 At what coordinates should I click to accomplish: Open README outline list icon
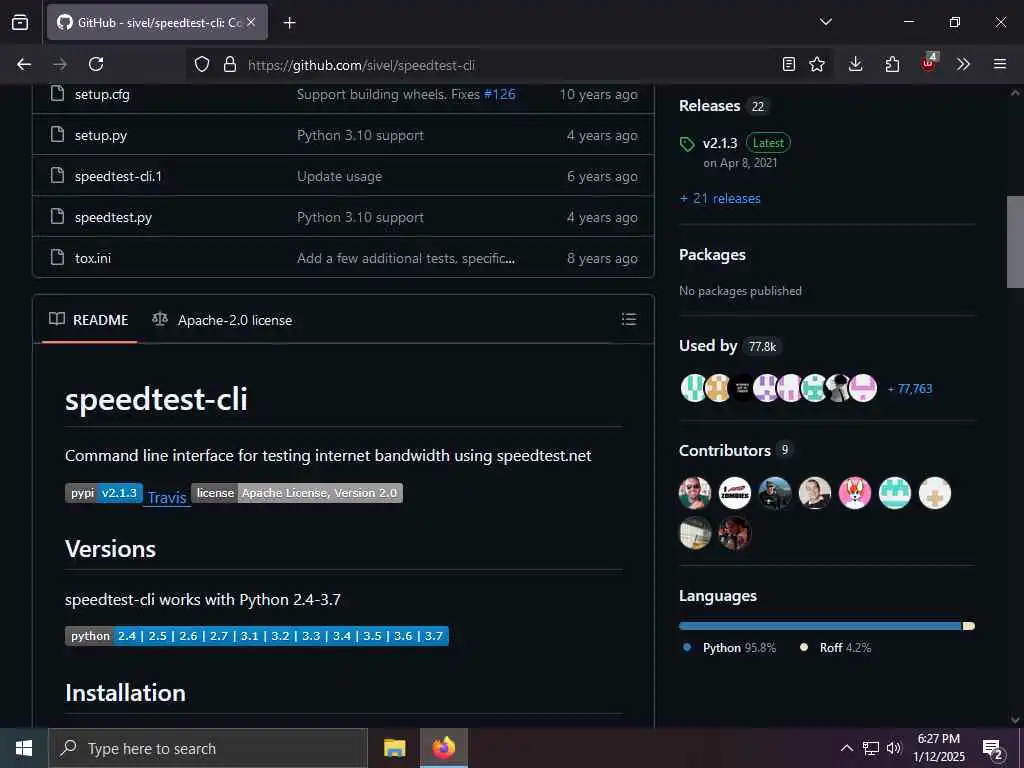(629, 319)
